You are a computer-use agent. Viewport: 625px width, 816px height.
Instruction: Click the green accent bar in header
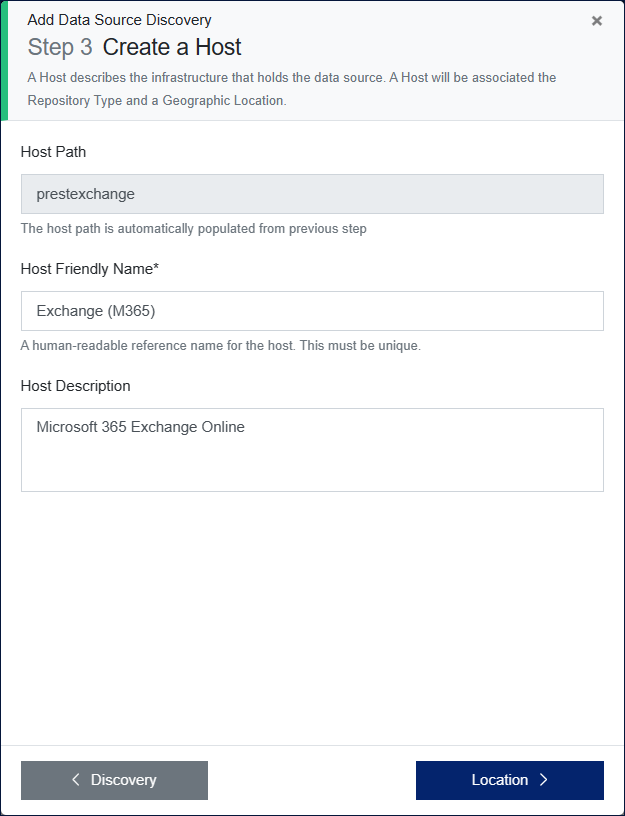coord(4,61)
